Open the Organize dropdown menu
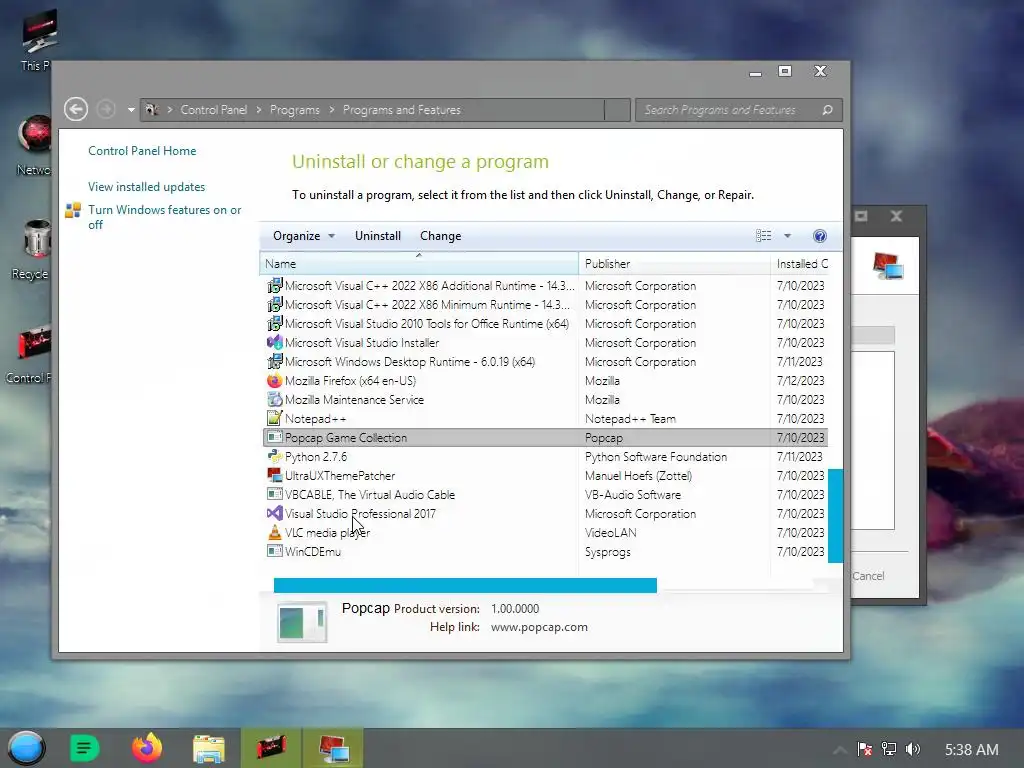1024x768 pixels. click(x=304, y=236)
